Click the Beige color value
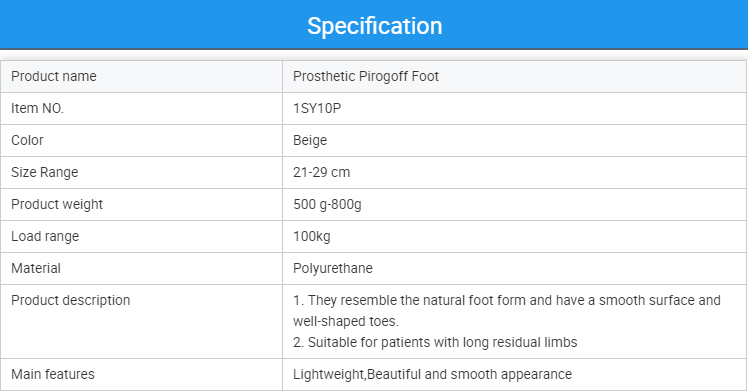The height and width of the screenshot is (391, 748). point(310,141)
